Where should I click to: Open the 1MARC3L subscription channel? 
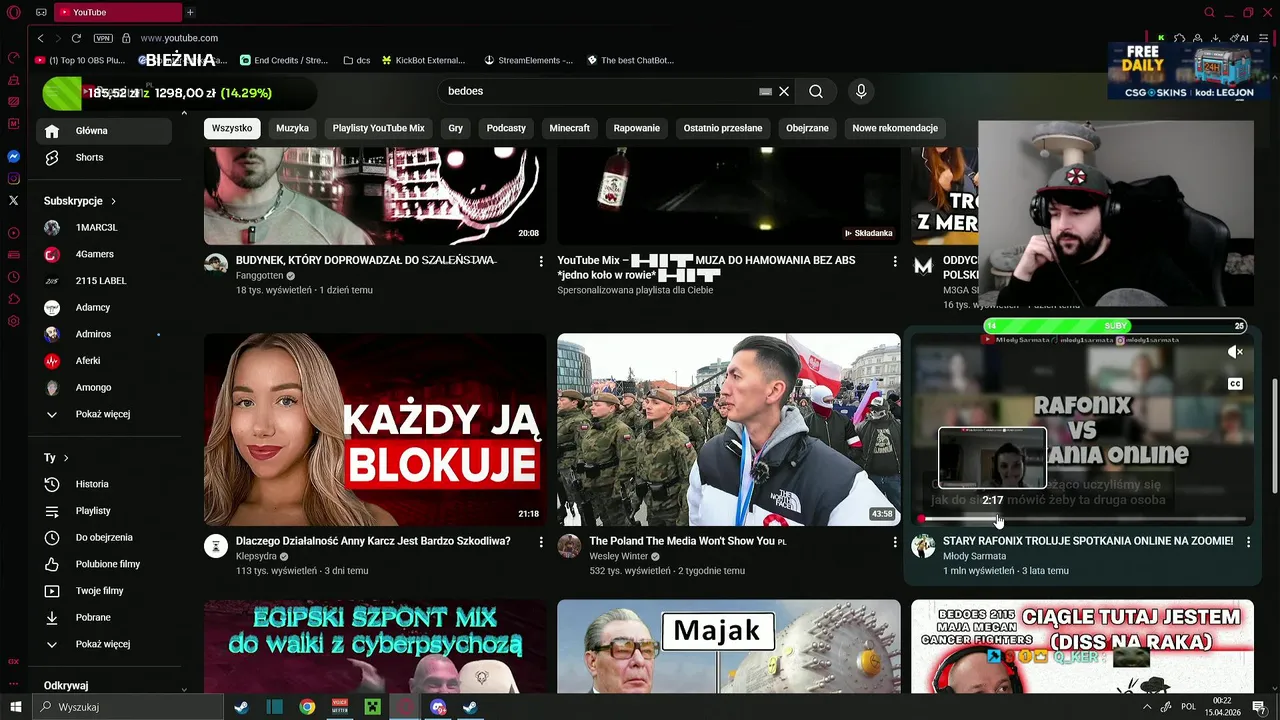coord(104,227)
